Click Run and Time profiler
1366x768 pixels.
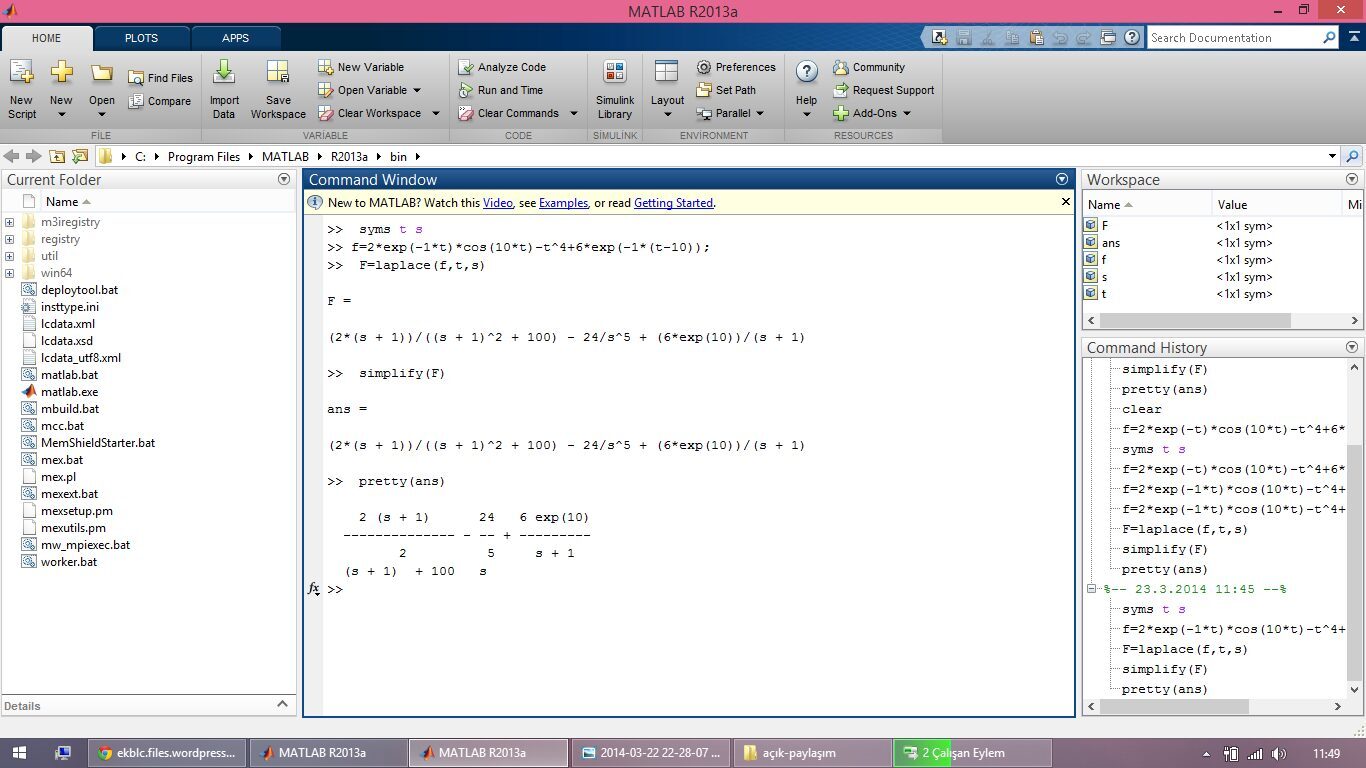[x=501, y=90]
